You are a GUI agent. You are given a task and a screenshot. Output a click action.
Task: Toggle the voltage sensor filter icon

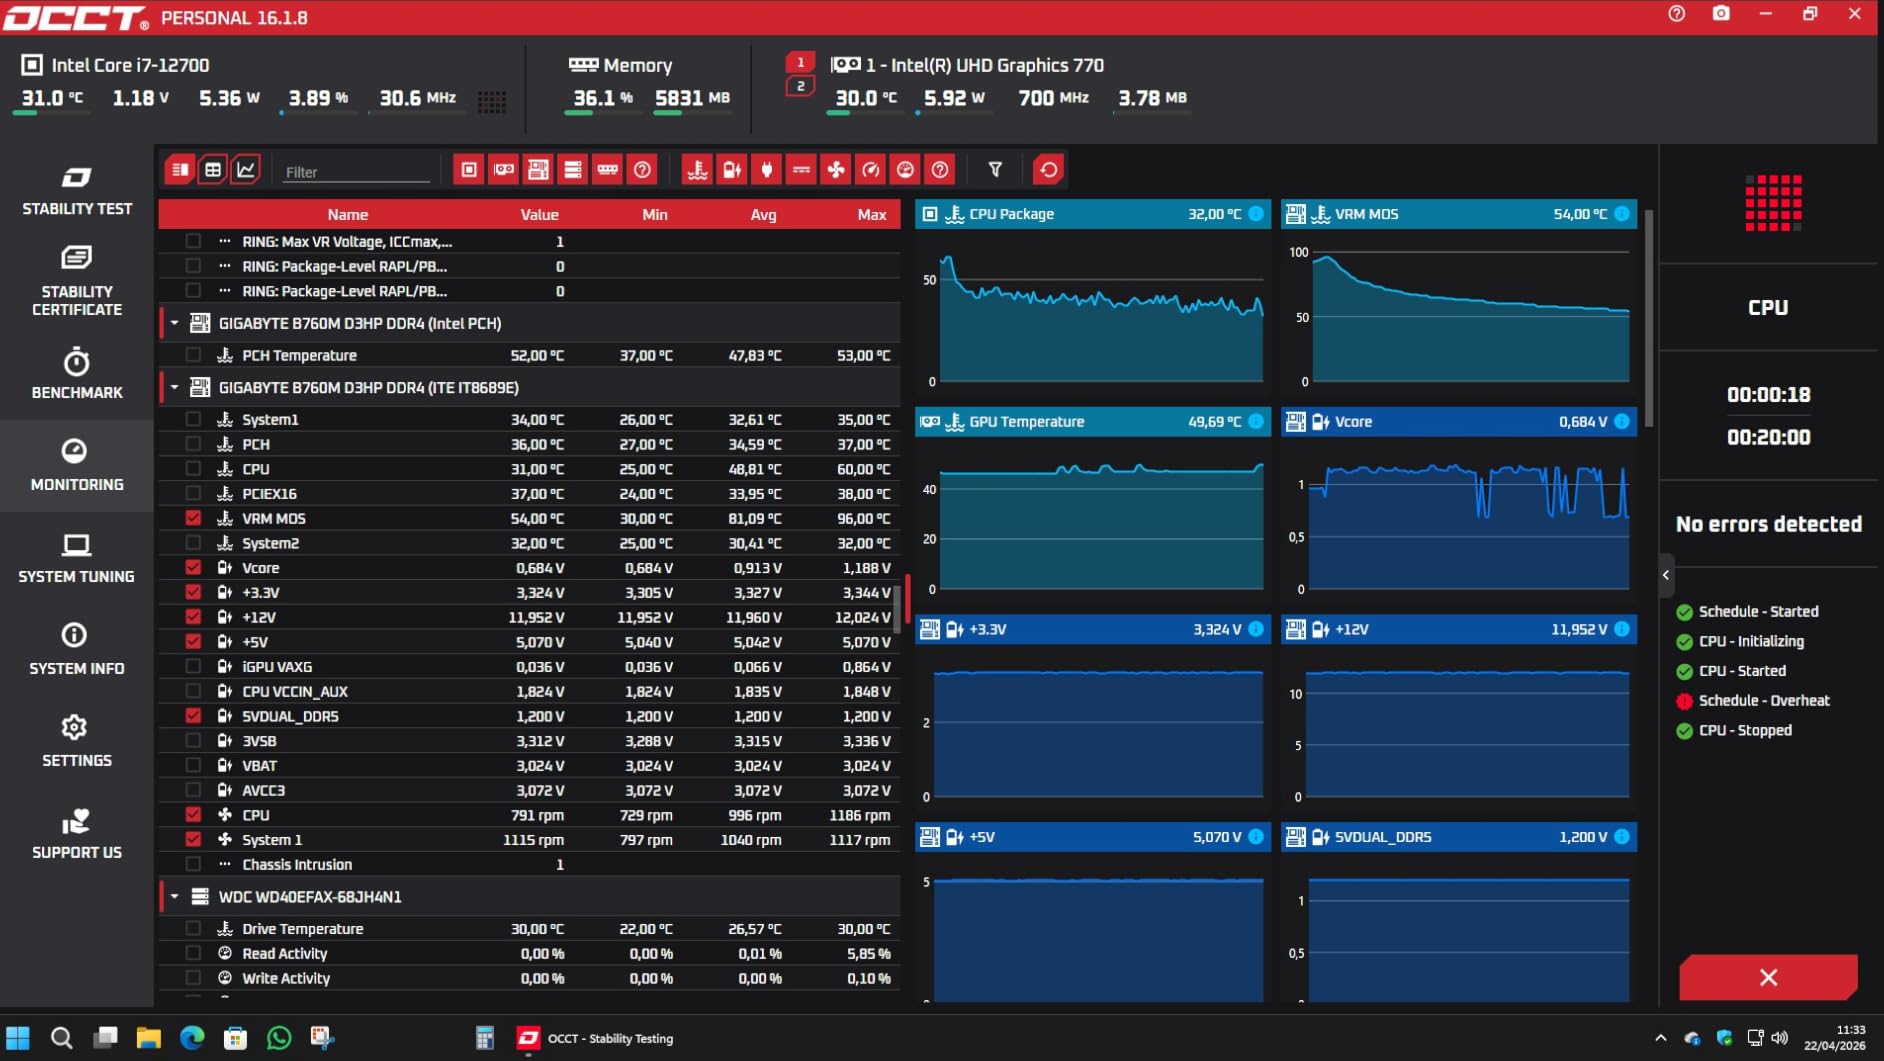732,170
